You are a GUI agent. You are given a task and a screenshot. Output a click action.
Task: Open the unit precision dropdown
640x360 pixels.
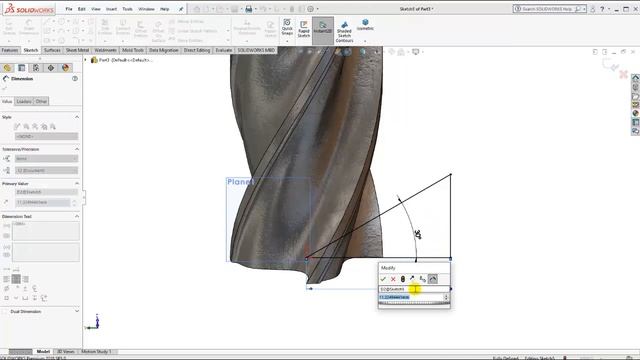pos(46,170)
